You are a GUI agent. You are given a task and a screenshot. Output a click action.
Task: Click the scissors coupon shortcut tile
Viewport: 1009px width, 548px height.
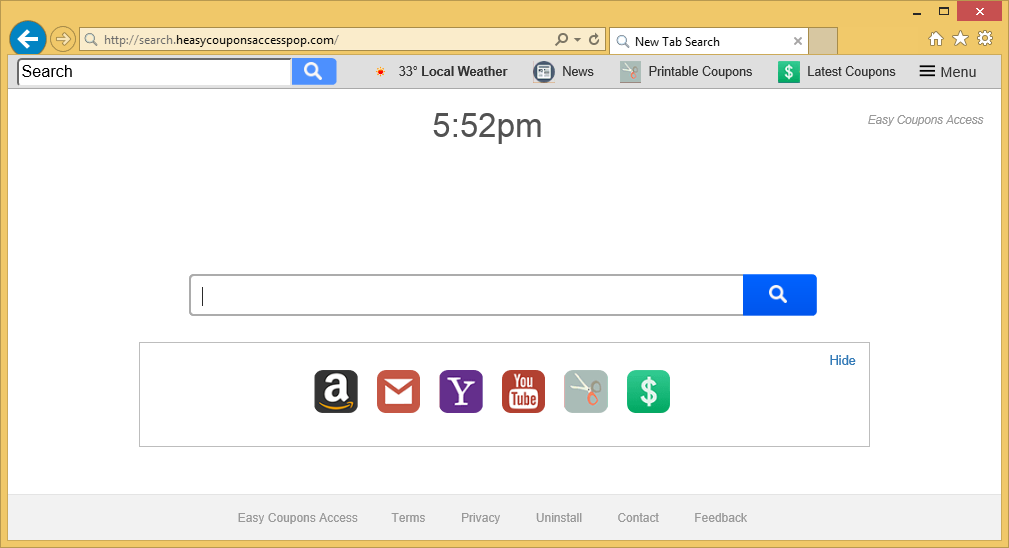[x=586, y=392]
